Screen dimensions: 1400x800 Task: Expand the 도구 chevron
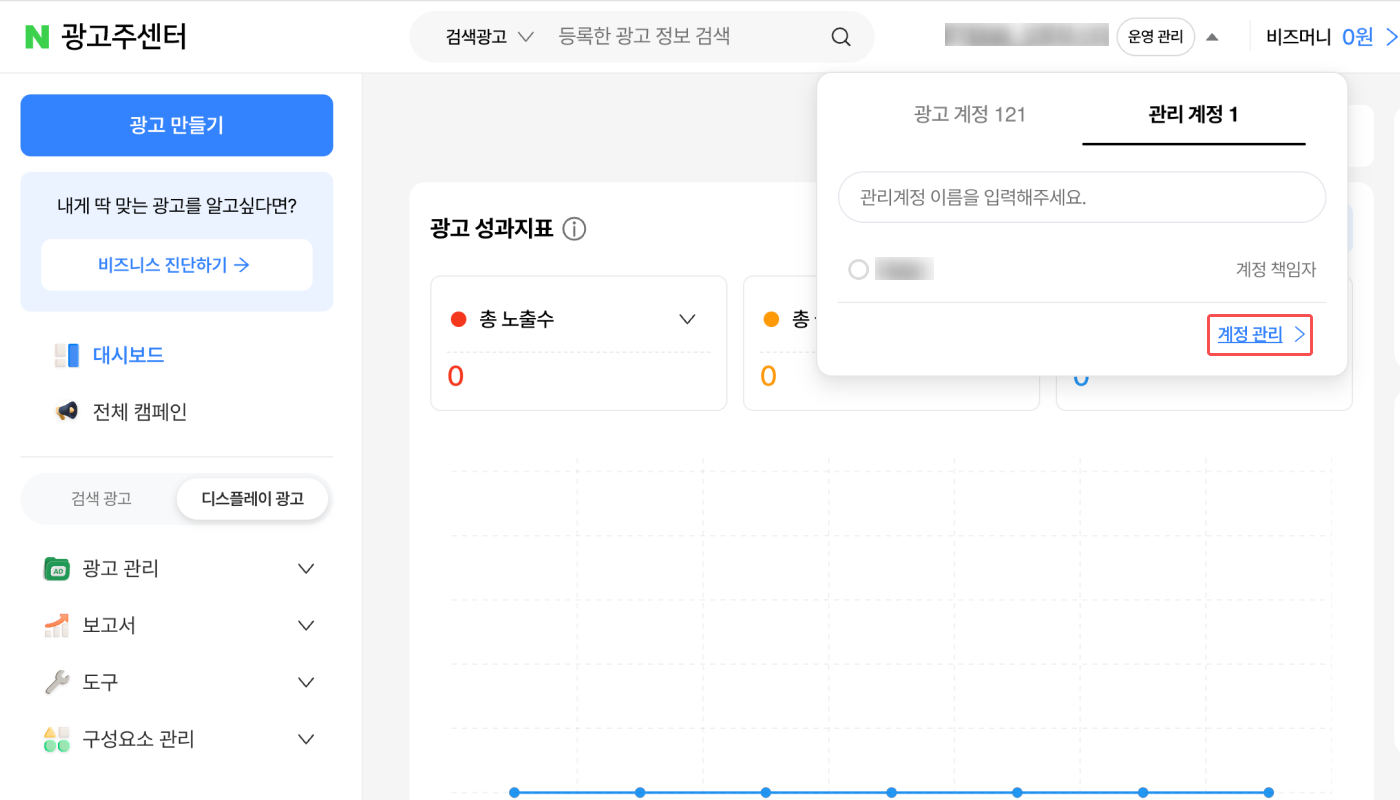[307, 683]
